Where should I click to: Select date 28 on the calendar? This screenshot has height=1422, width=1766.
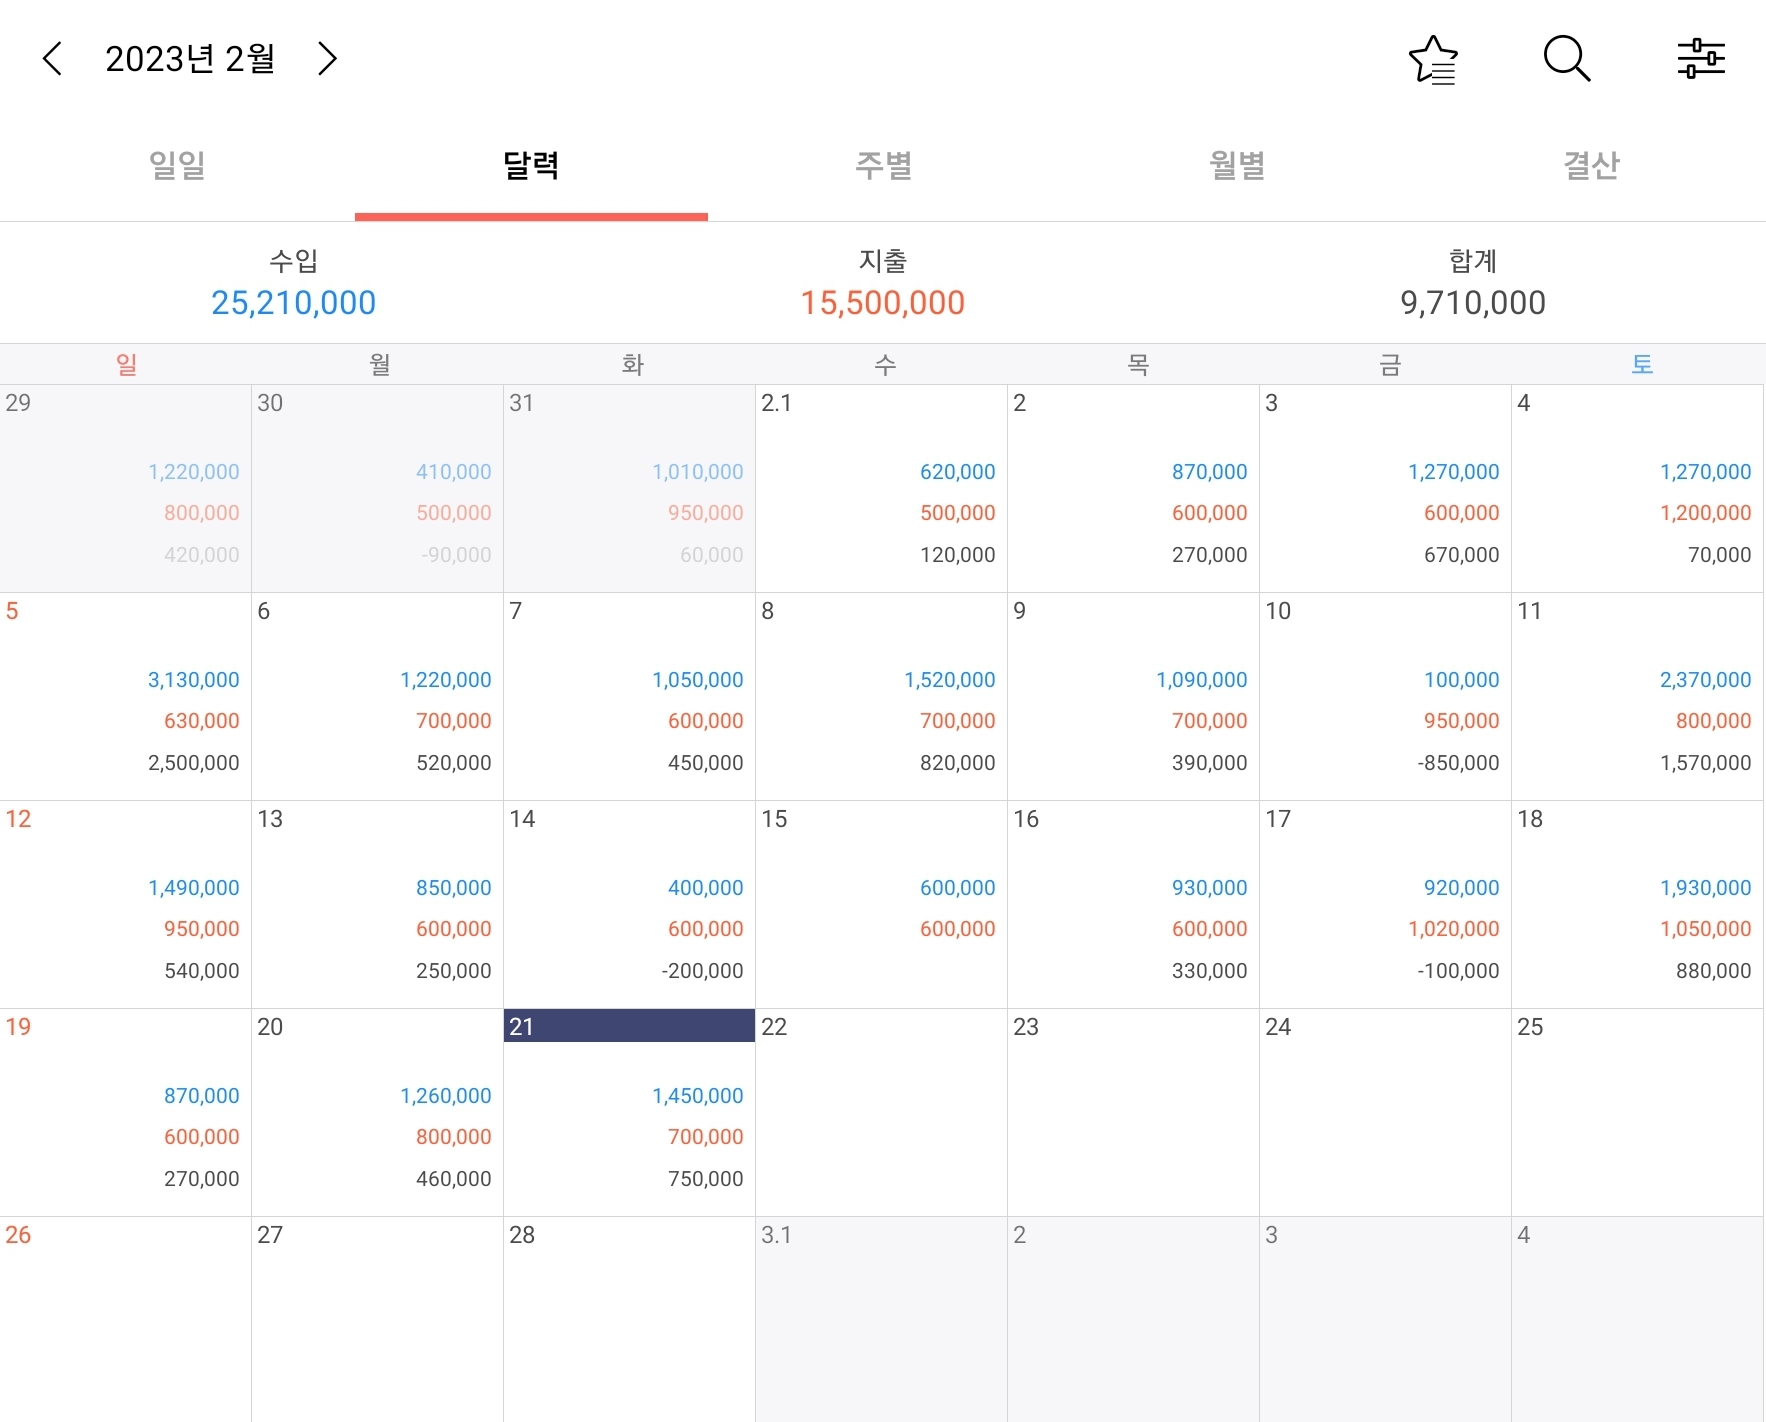[629, 1320]
